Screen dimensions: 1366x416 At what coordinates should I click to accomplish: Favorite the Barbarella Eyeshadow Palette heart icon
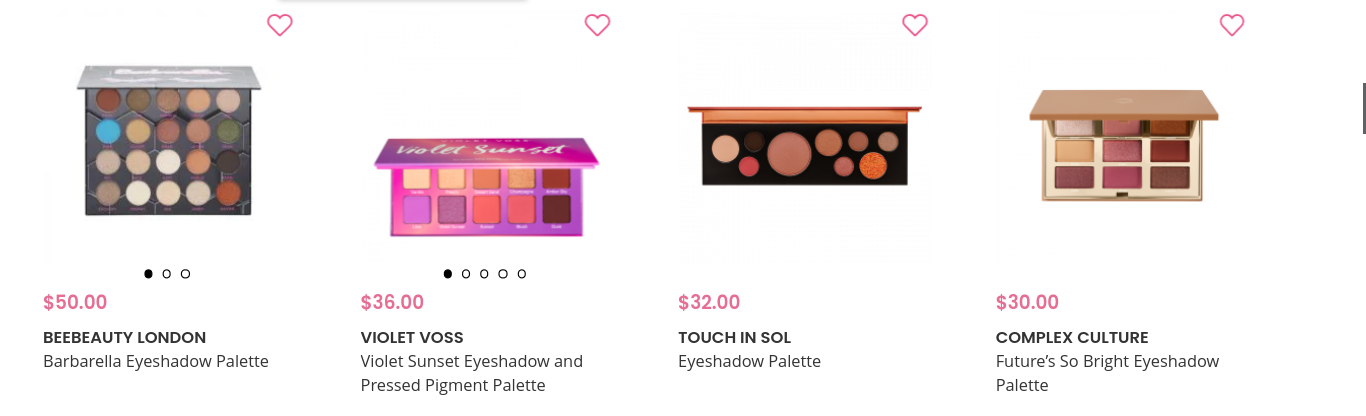pyautogui.click(x=280, y=25)
